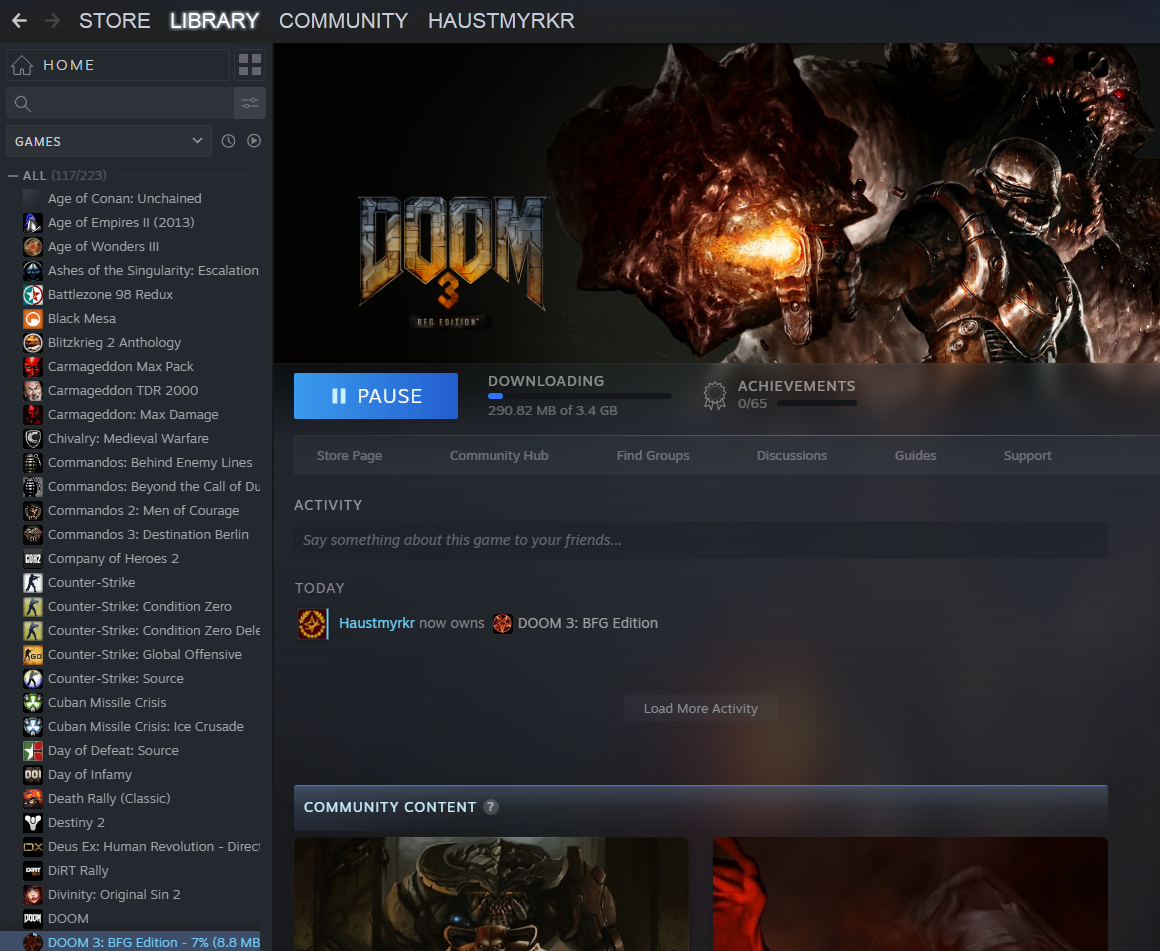
Task: Pause the DOOM 3 download
Action: [x=376, y=396]
